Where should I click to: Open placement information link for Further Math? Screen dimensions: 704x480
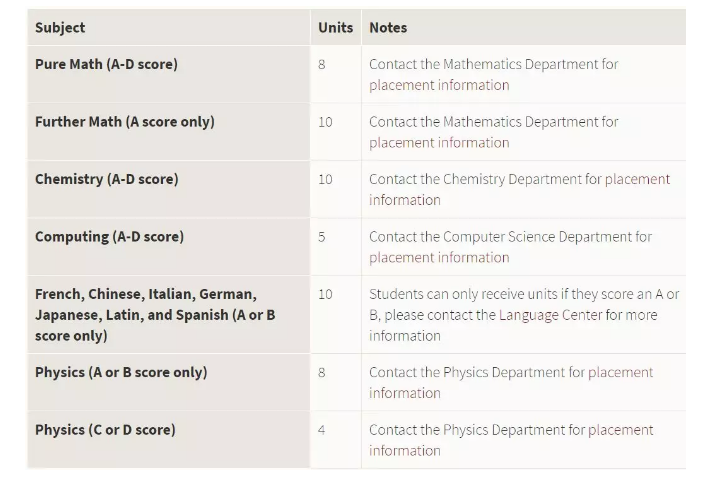pyautogui.click(x=439, y=142)
